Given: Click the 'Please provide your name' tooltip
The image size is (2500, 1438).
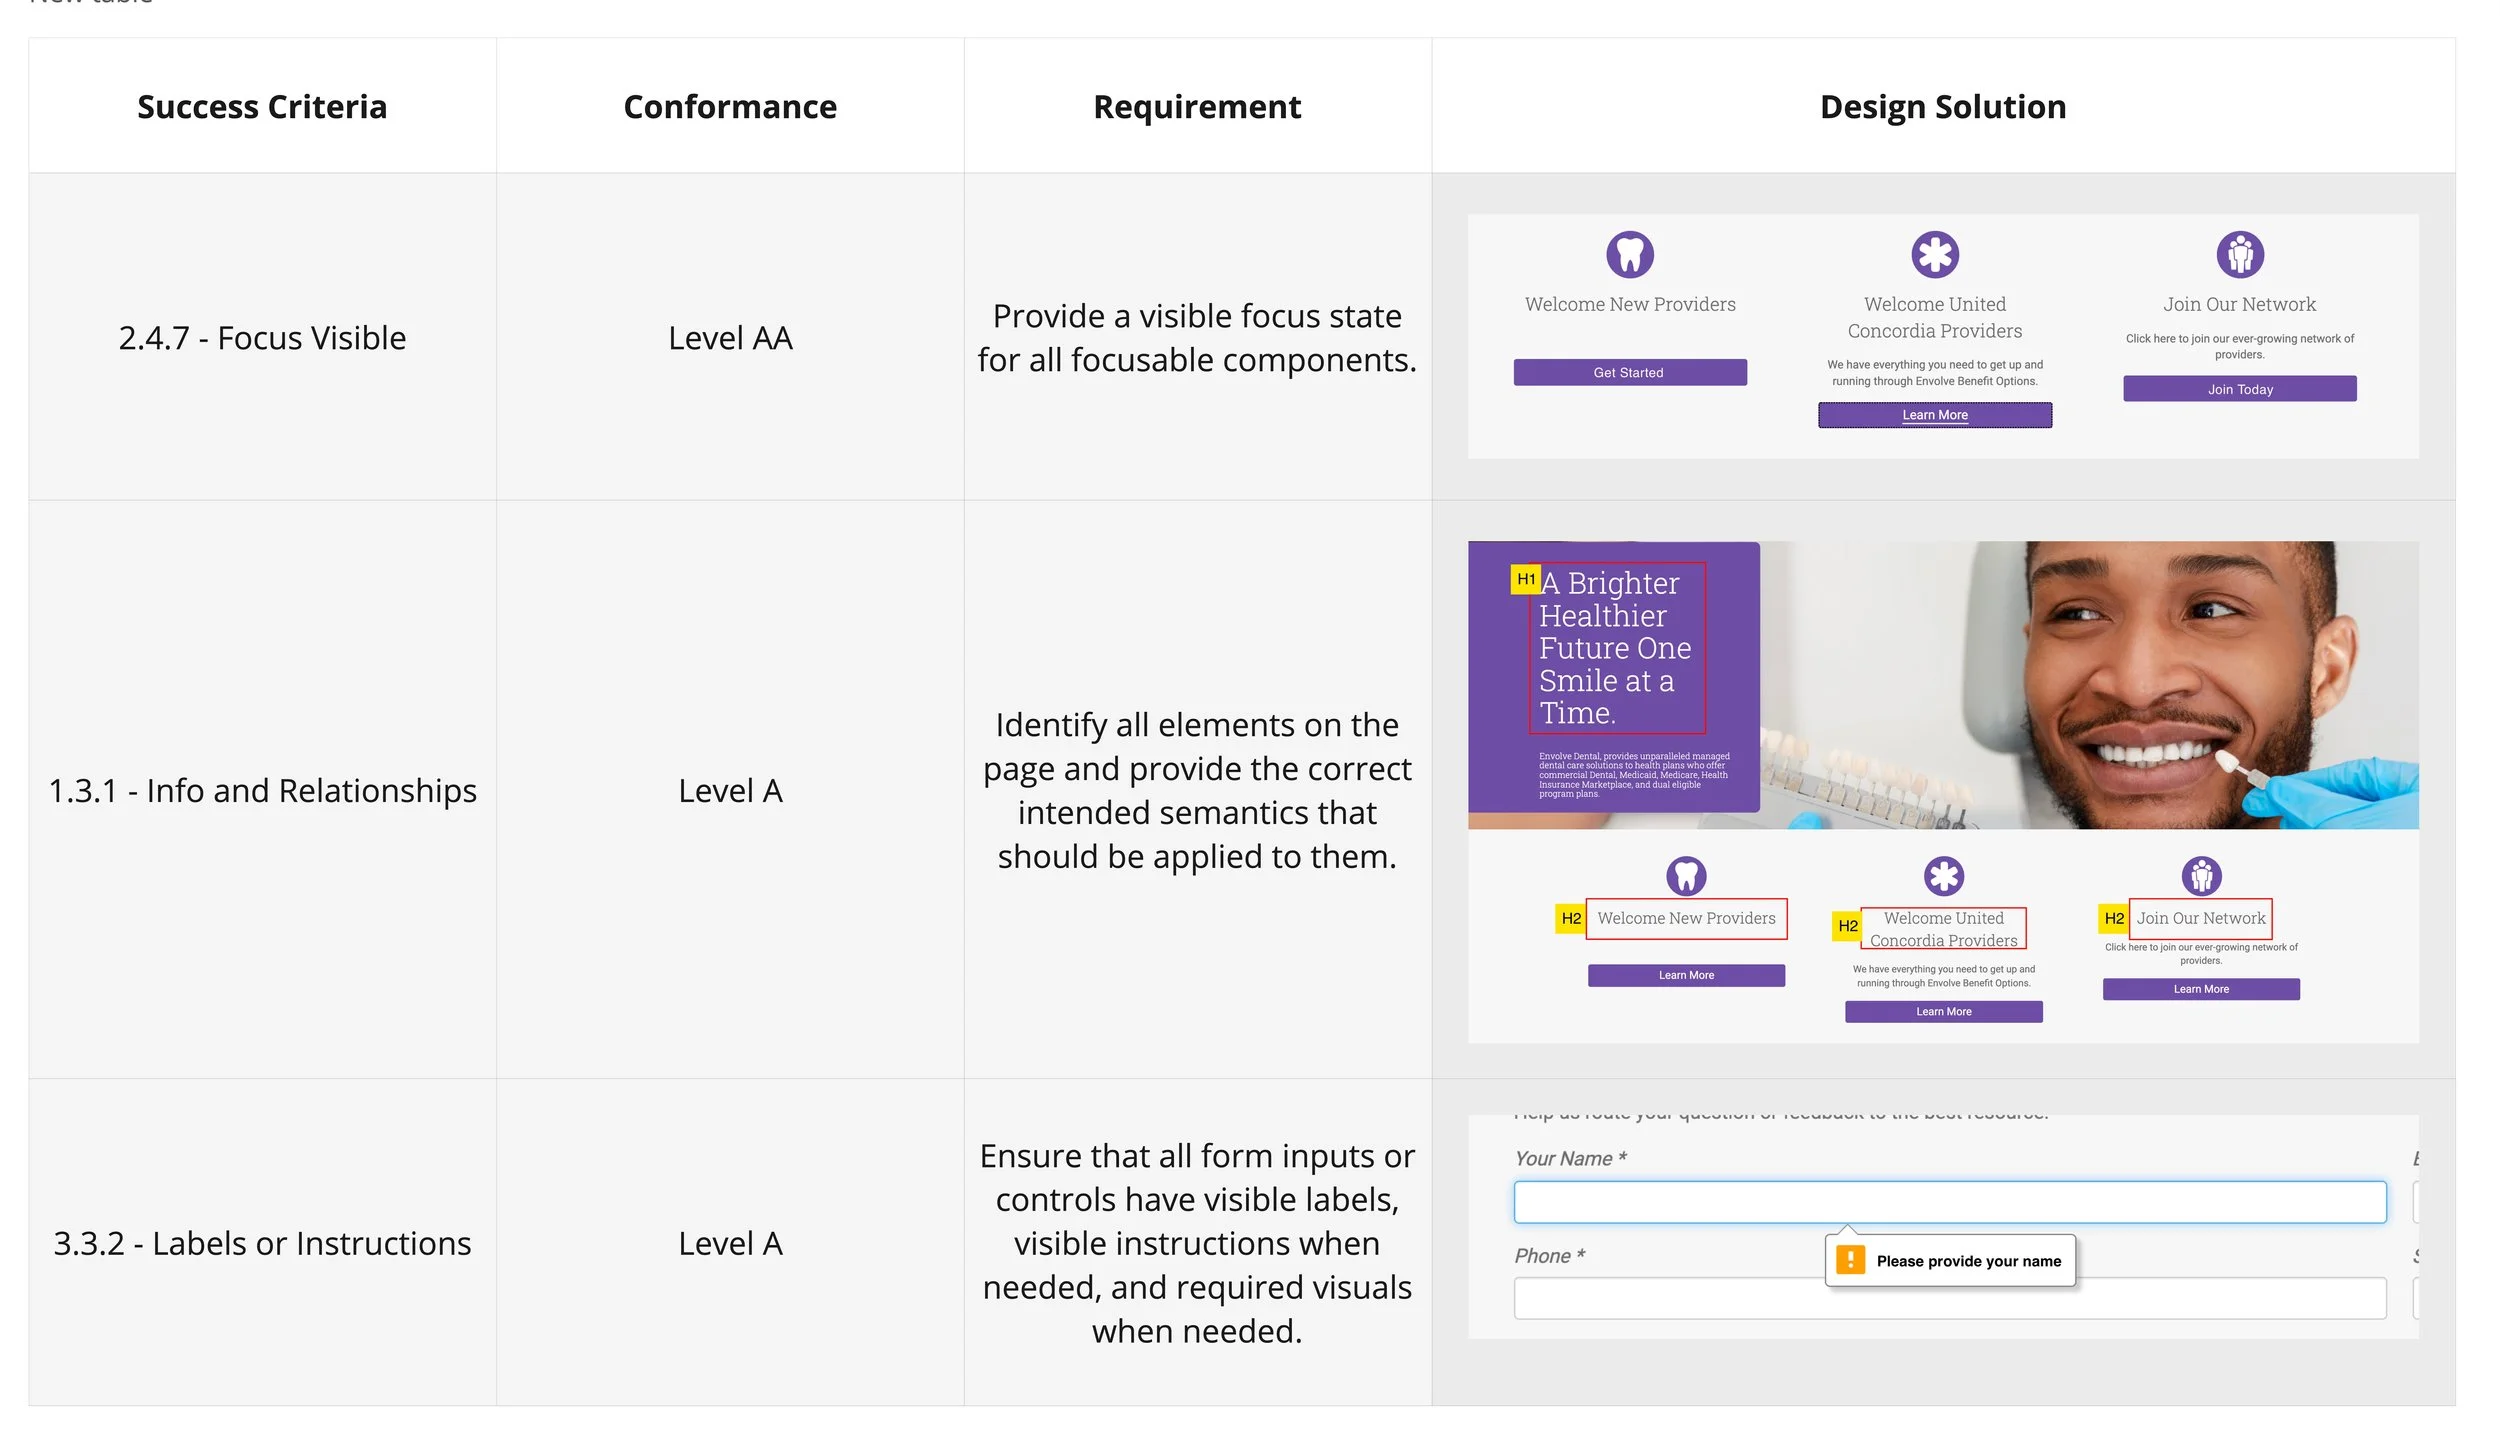Looking at the screenshot, I should 1967,1261.
